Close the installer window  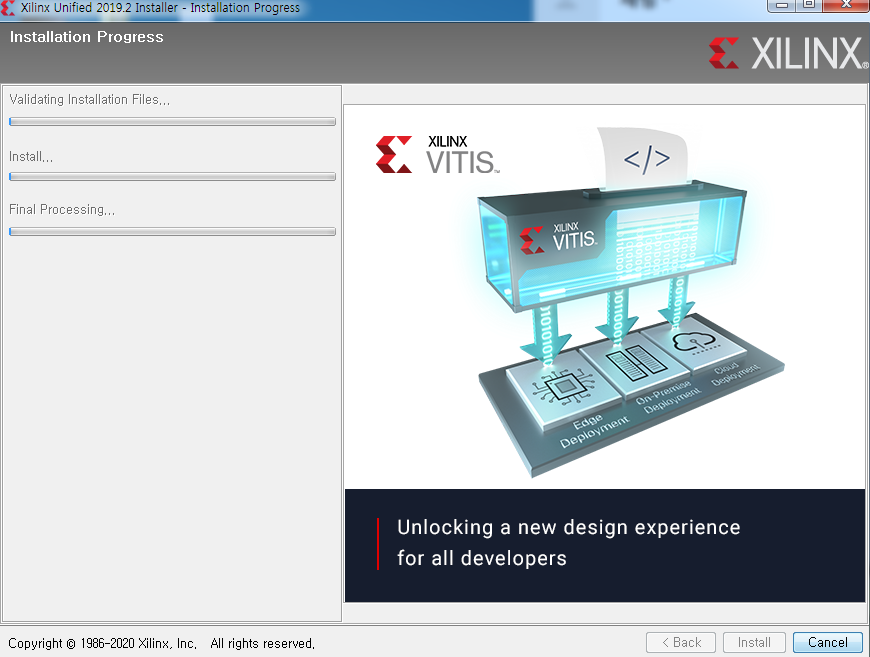(x=846, y=6)
